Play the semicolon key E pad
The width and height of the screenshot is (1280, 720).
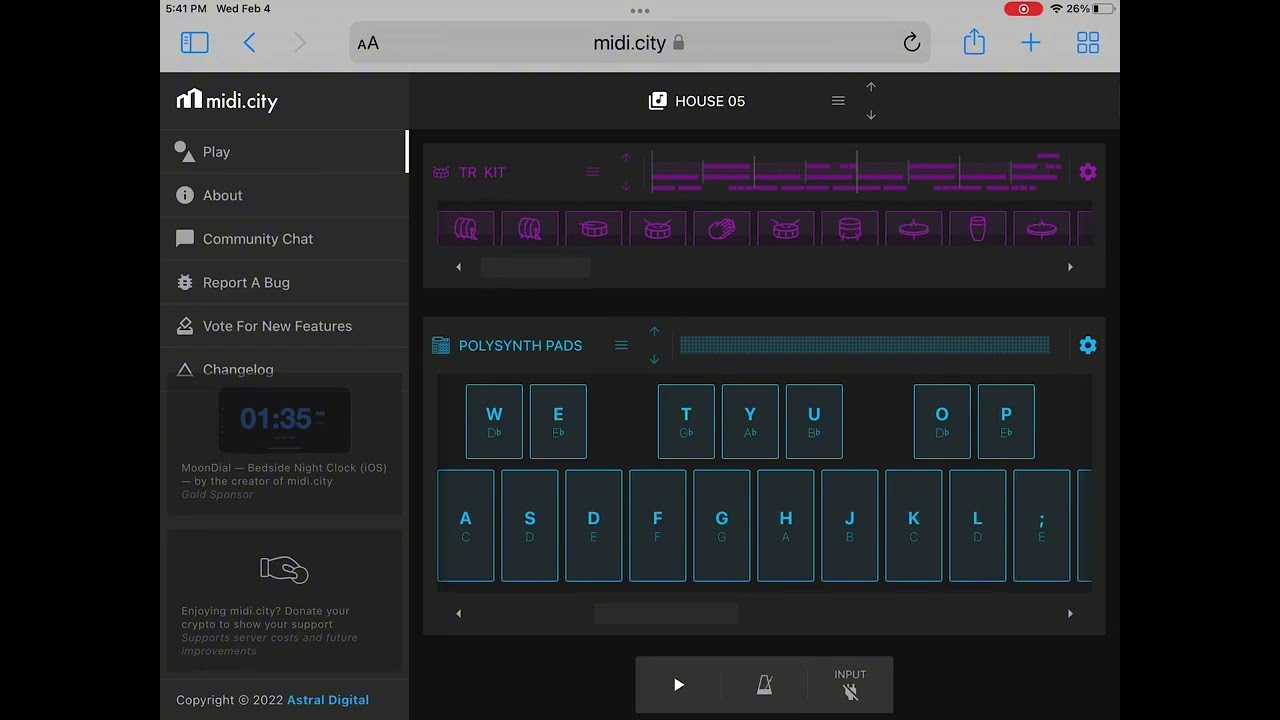tap(1042, 526)
